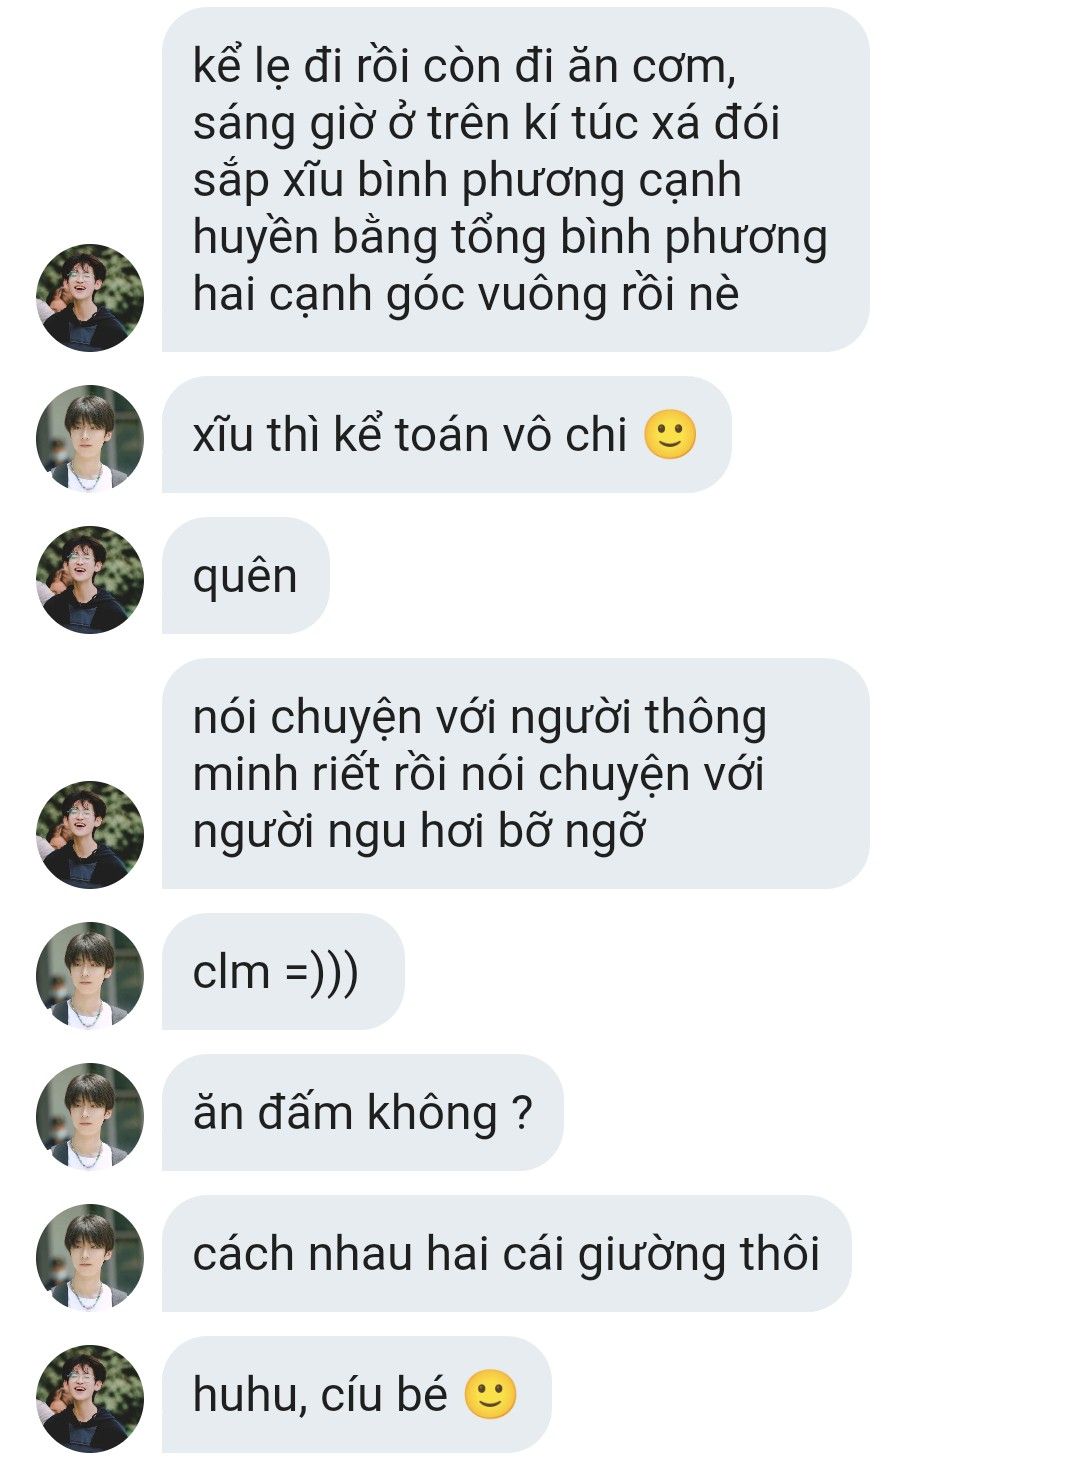Select the 'người ngu hơi bỡ ngỡ' bubble
Image resolution: width=1078 pixels, height=1460 pixels.
[516, 774]
